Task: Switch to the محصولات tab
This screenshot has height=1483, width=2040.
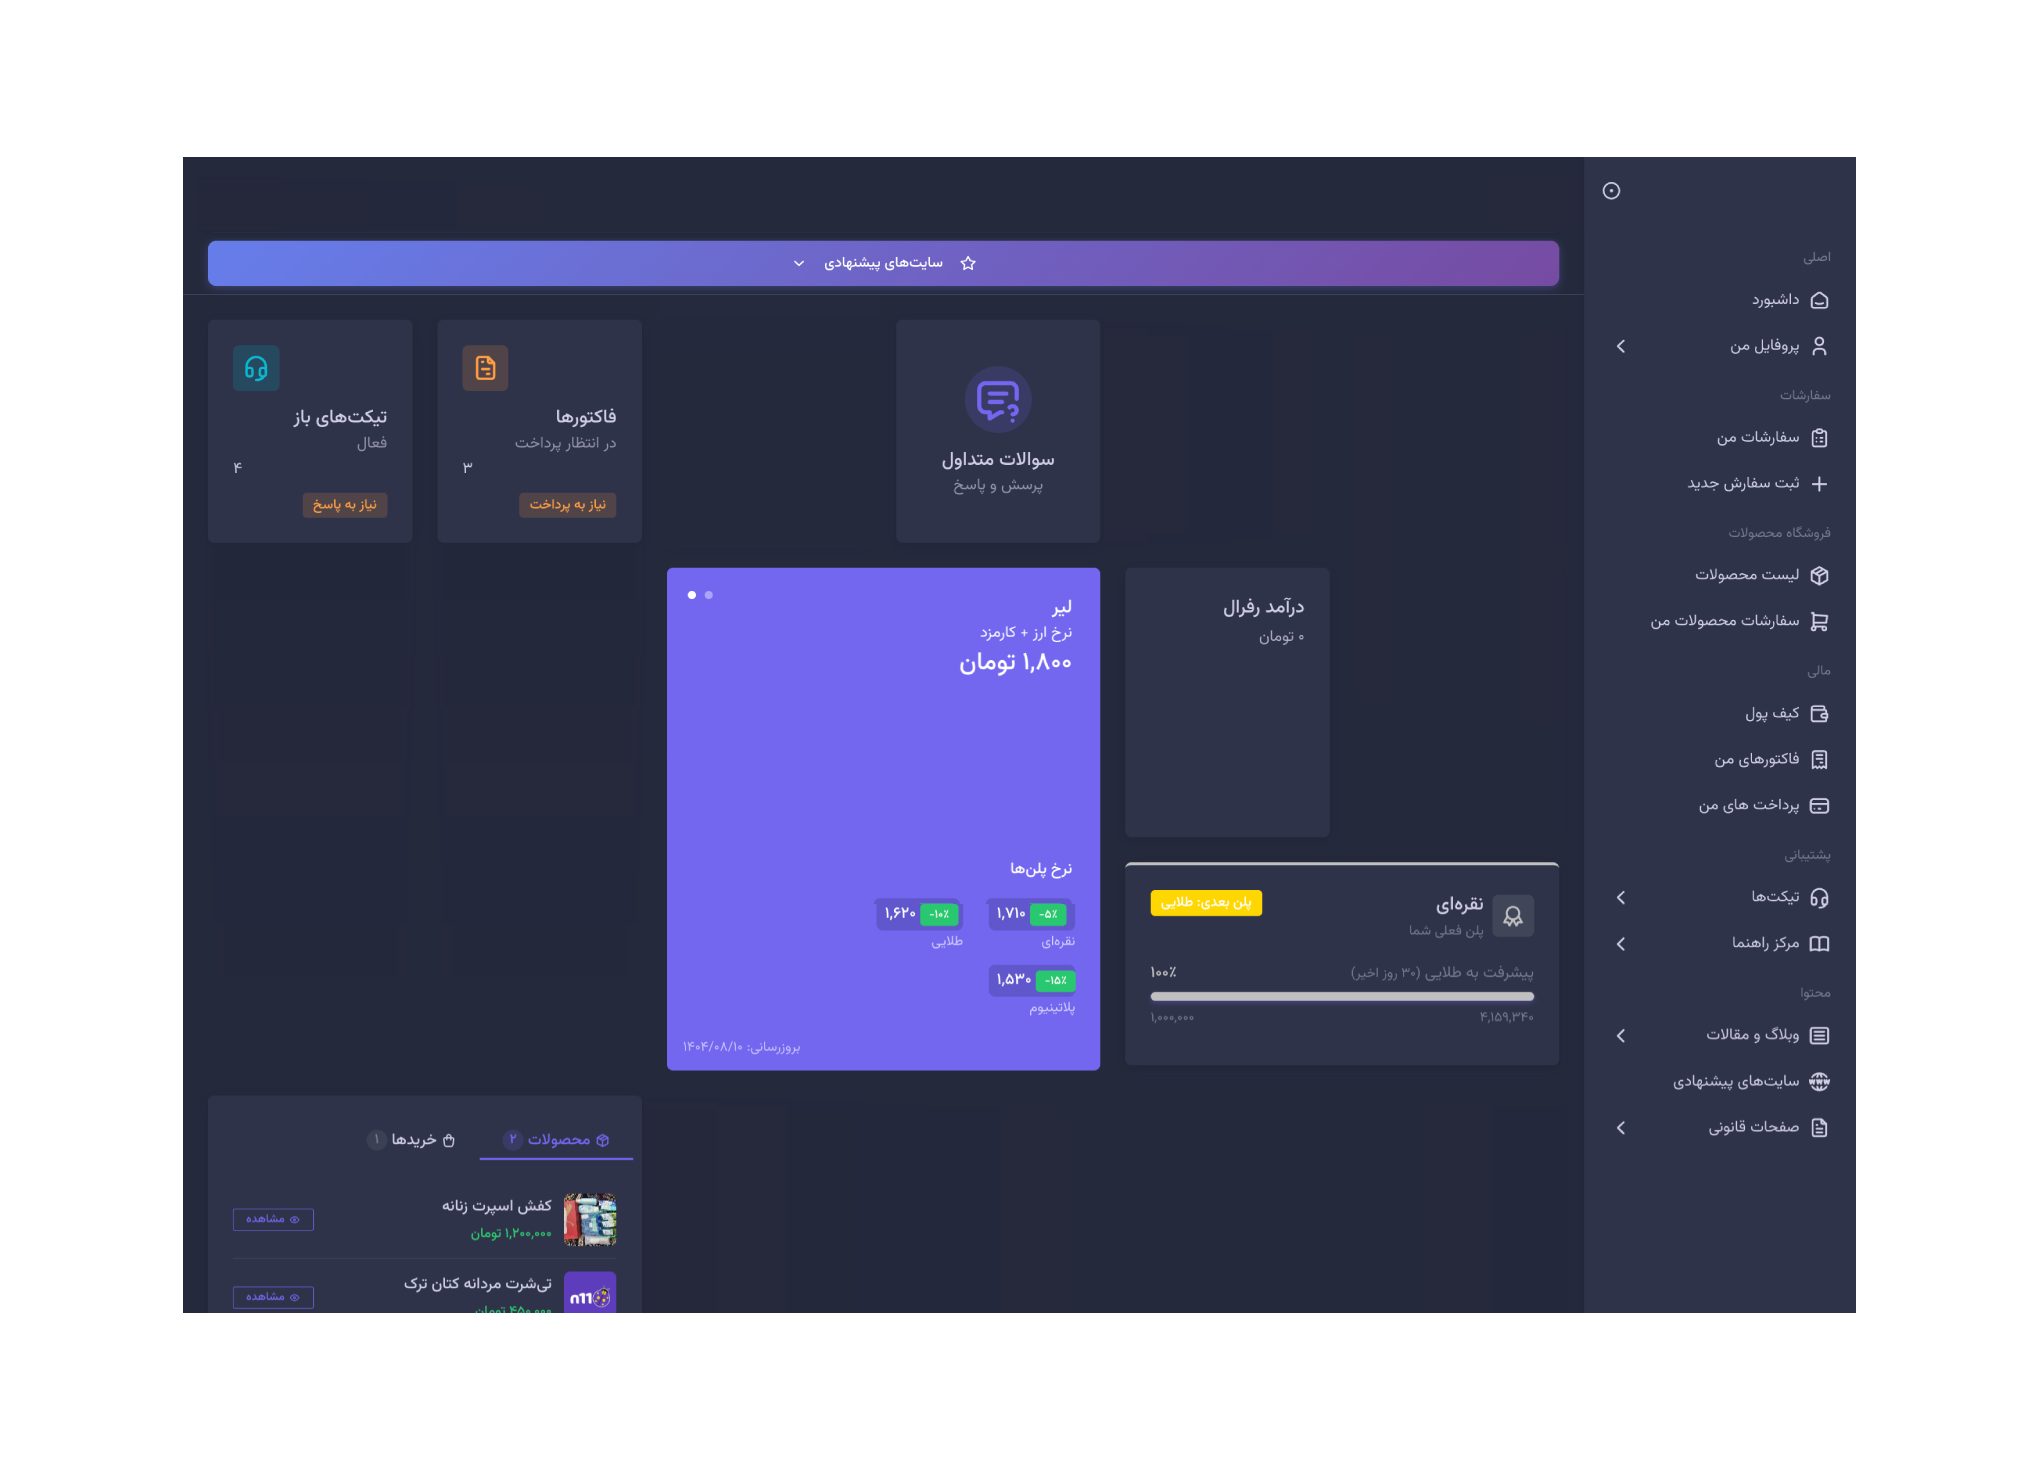Action: pyautogui.click(x=557, y=1140)
